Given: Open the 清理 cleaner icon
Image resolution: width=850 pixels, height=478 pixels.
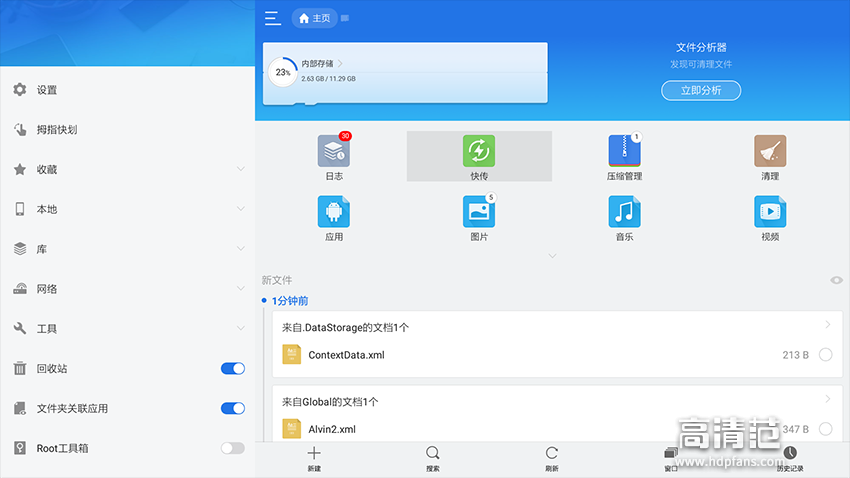Looking at the screenshot, I should (770, 156).
